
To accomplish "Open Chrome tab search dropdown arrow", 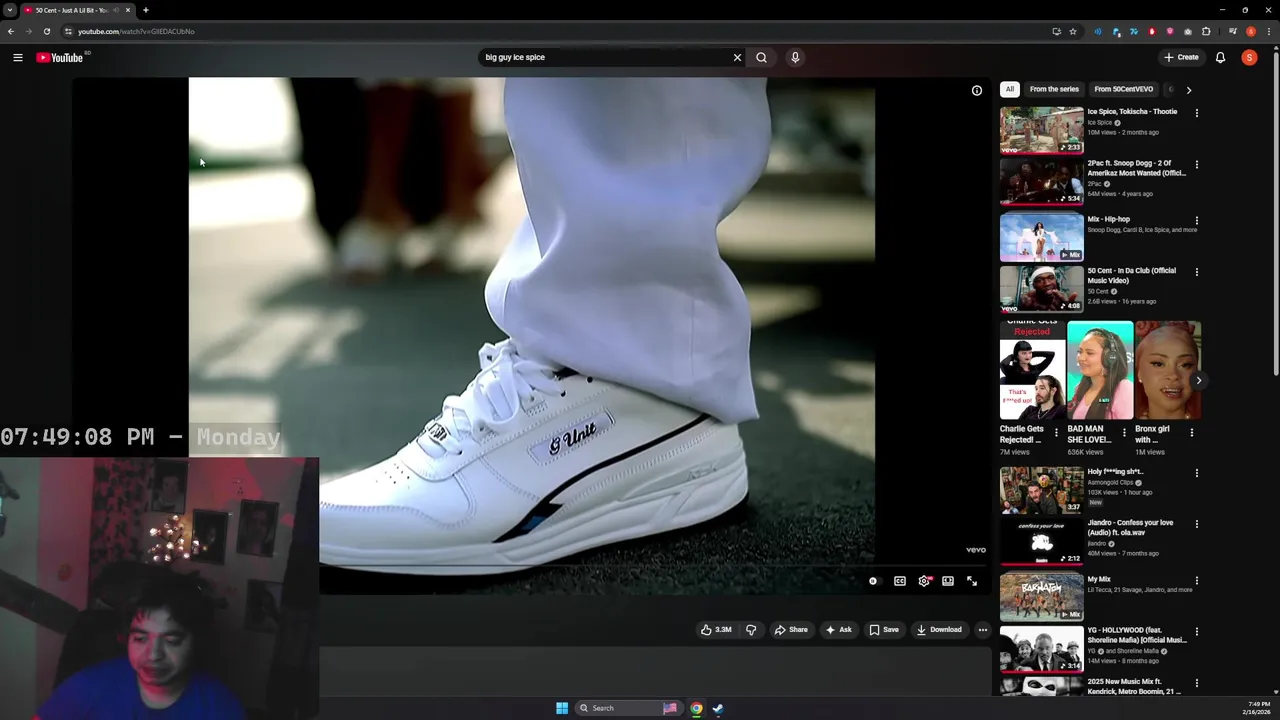I will [9, 10].
